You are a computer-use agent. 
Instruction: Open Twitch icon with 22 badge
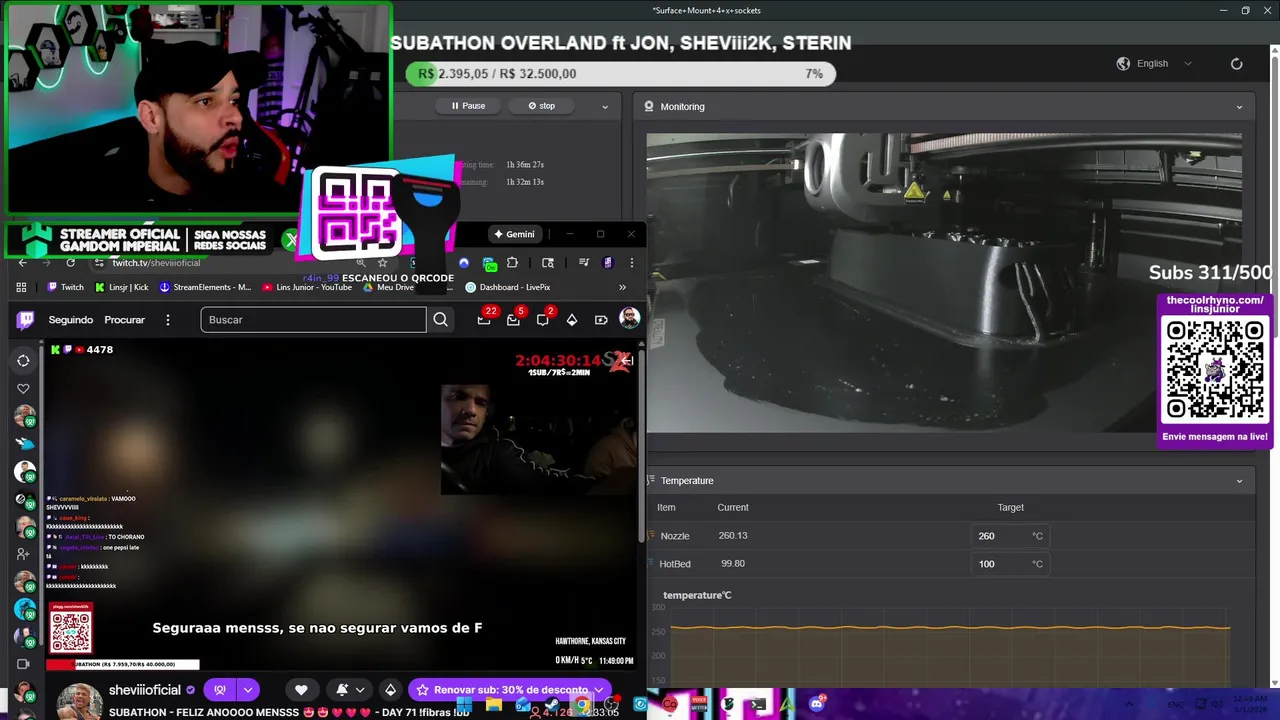pos(485,319)
